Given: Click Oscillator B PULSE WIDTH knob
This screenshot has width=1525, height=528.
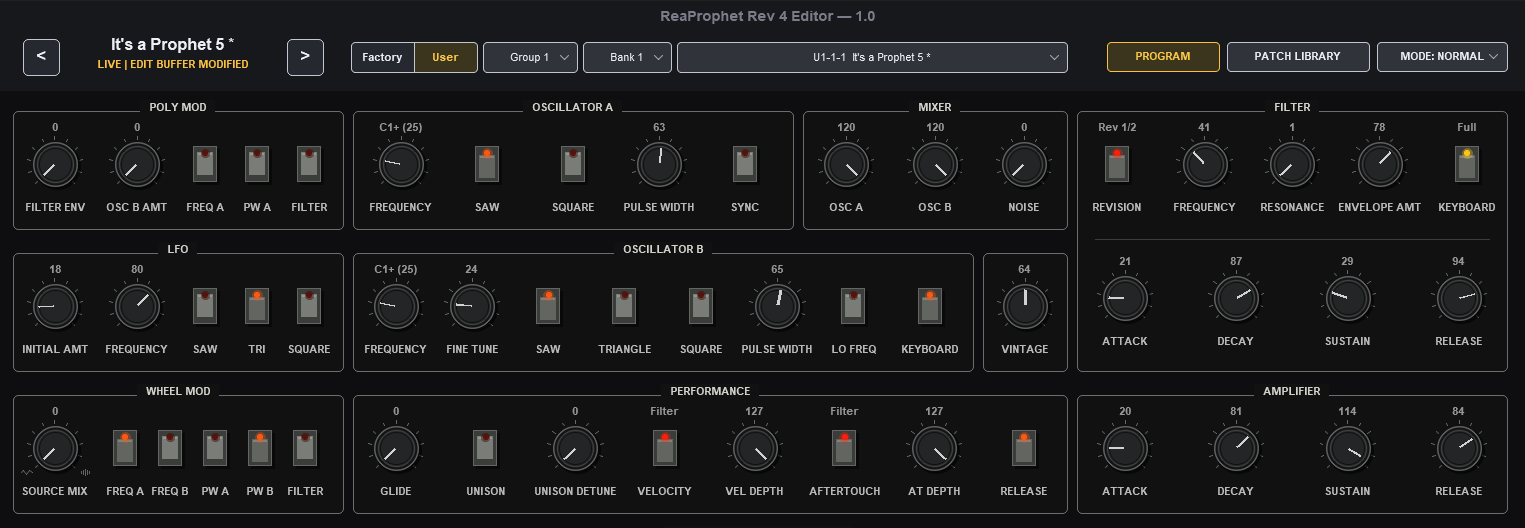Looking at the screenshot, I should pos(777,307).
